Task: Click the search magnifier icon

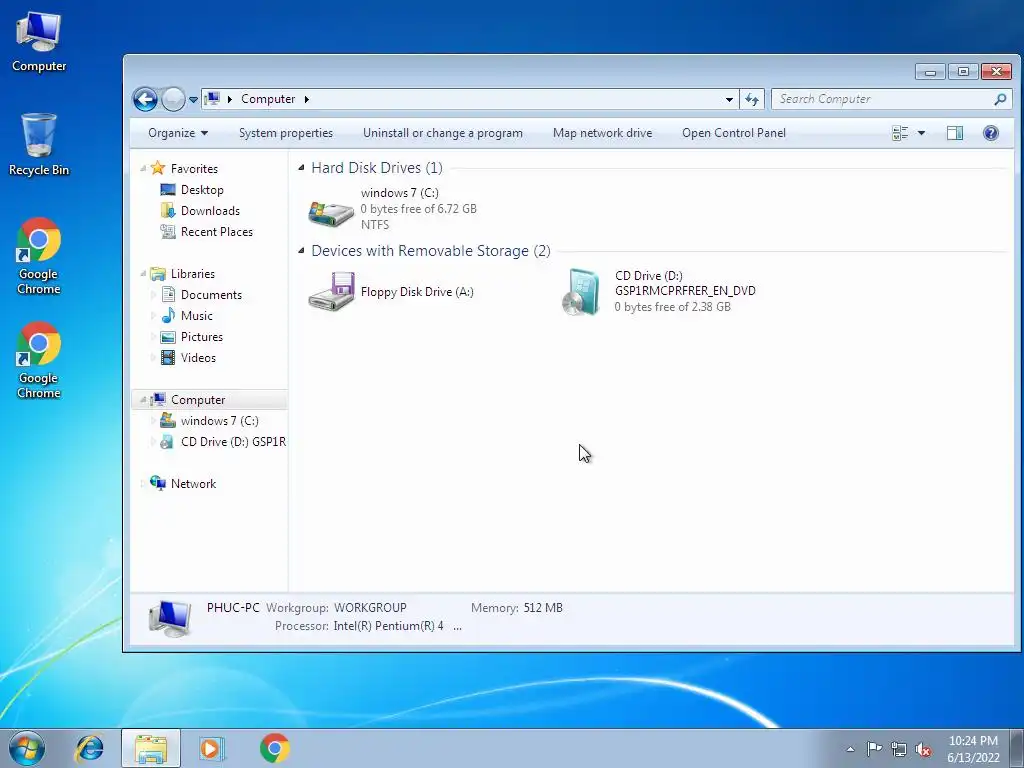Action: click(x=1000, y=99)
